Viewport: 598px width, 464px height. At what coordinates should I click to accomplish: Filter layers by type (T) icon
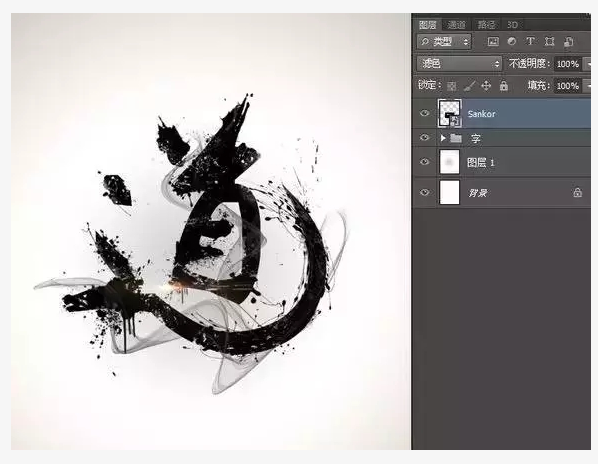[530, 41]
